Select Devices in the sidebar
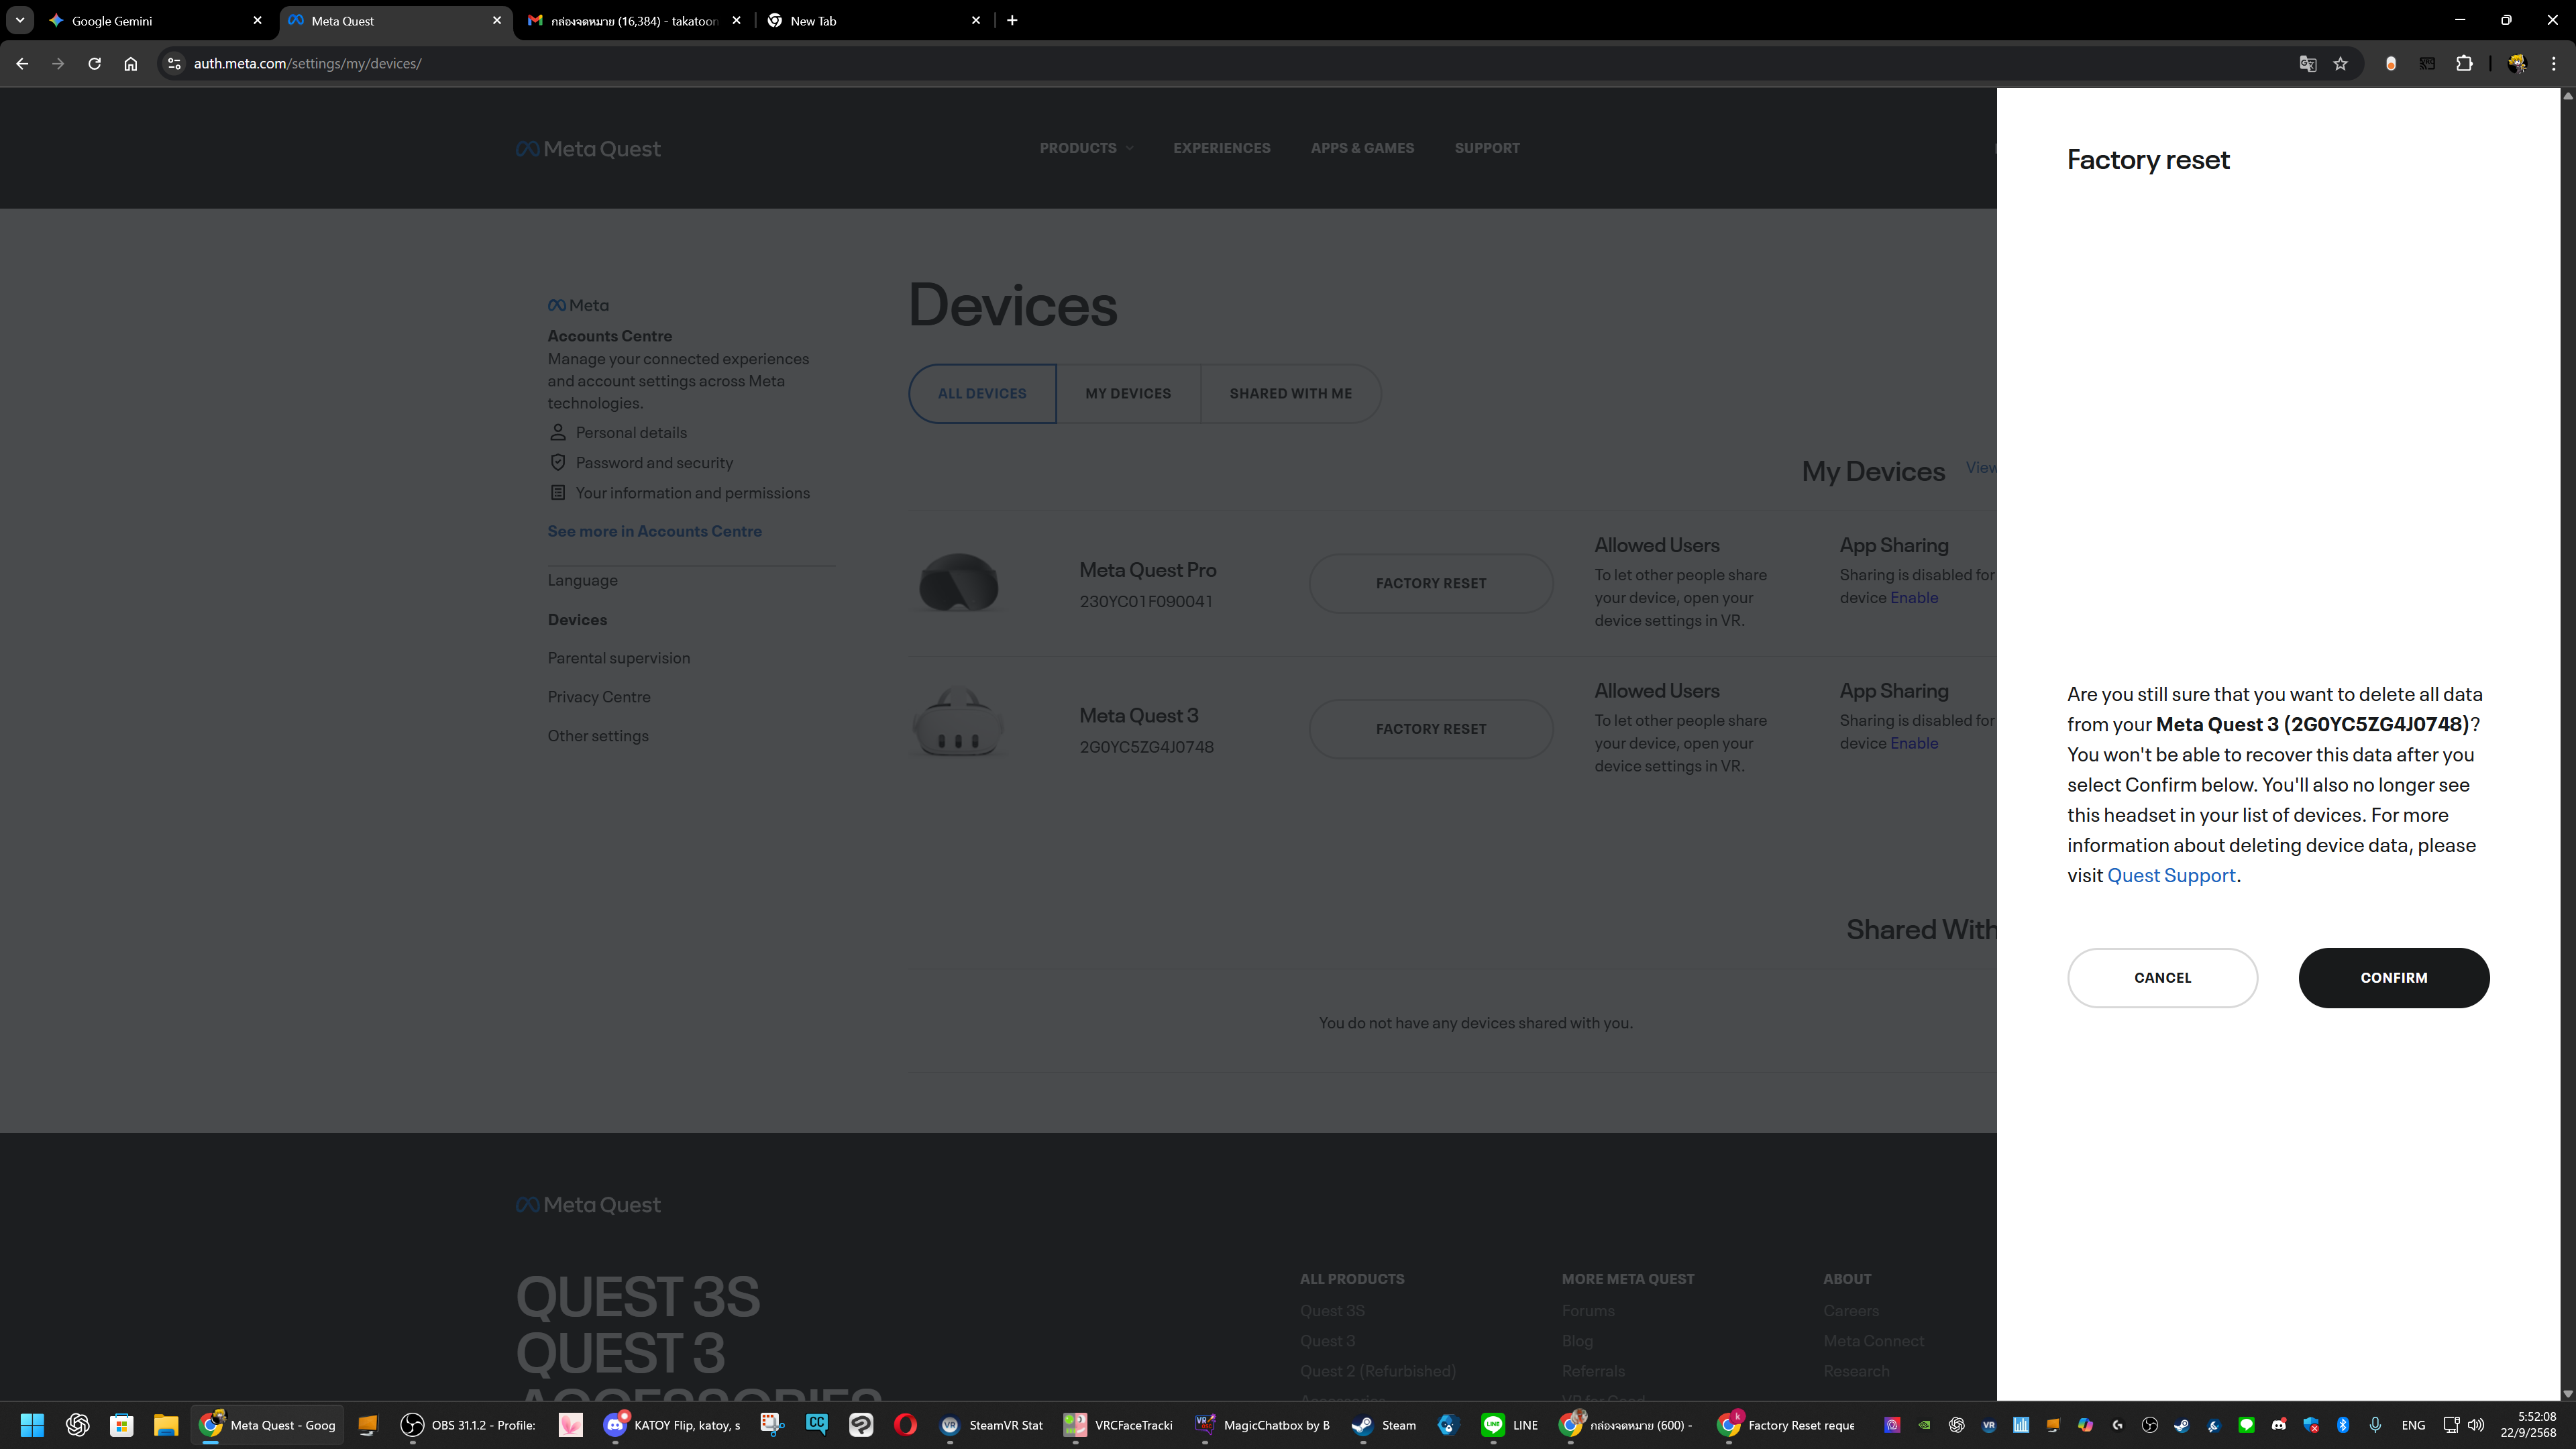This screenshot has width=2576, height=1449. pyautogui.click(x=577, y=619)
